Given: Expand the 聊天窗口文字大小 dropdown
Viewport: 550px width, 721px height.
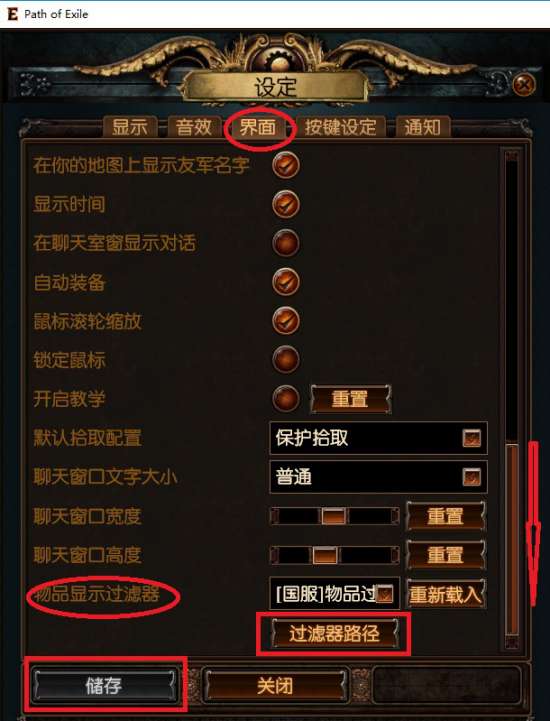Looking at the screenshot, I should click(378, 477).
